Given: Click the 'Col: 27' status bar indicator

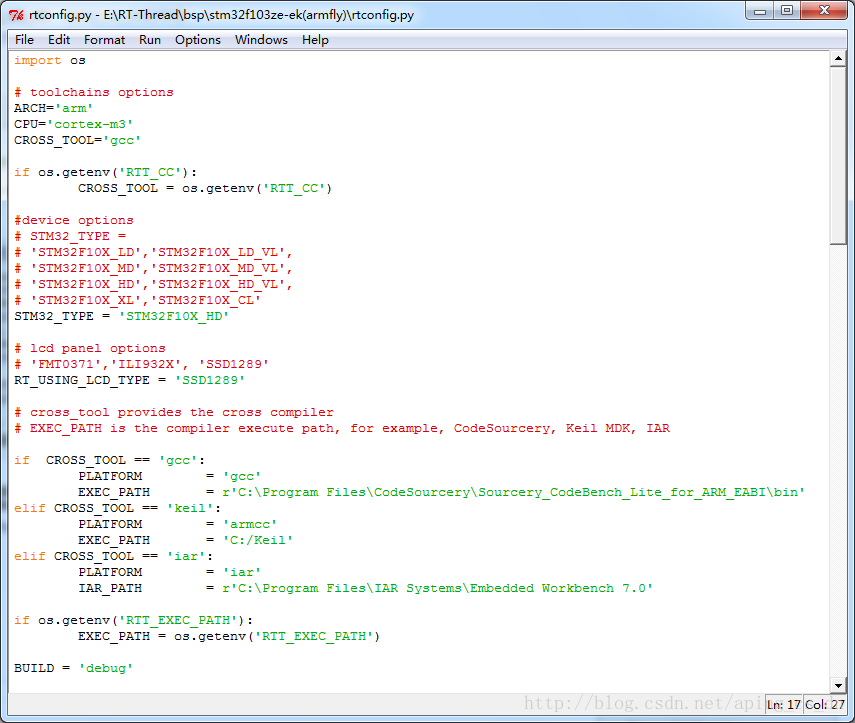Looking at the screenshot, I should (x=825, y=704).
